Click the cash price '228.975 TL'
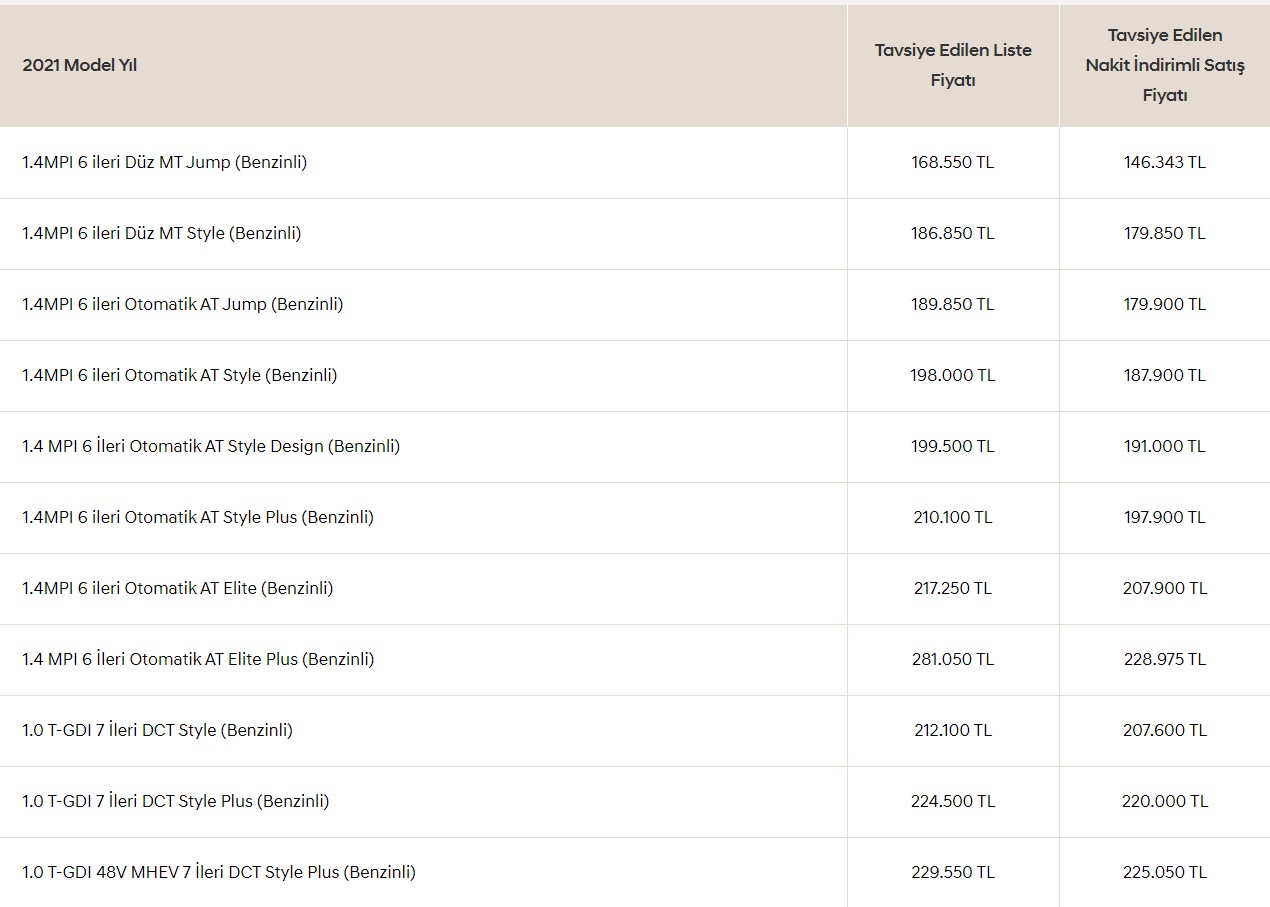This screenshot has width=1270, height=907. pyautogui.click(x=1165, y=659)
